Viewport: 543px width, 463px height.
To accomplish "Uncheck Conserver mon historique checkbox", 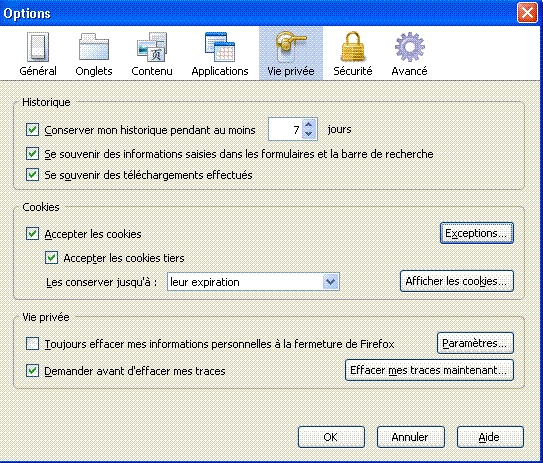I will pyautogui.click(x=33, y=130).
